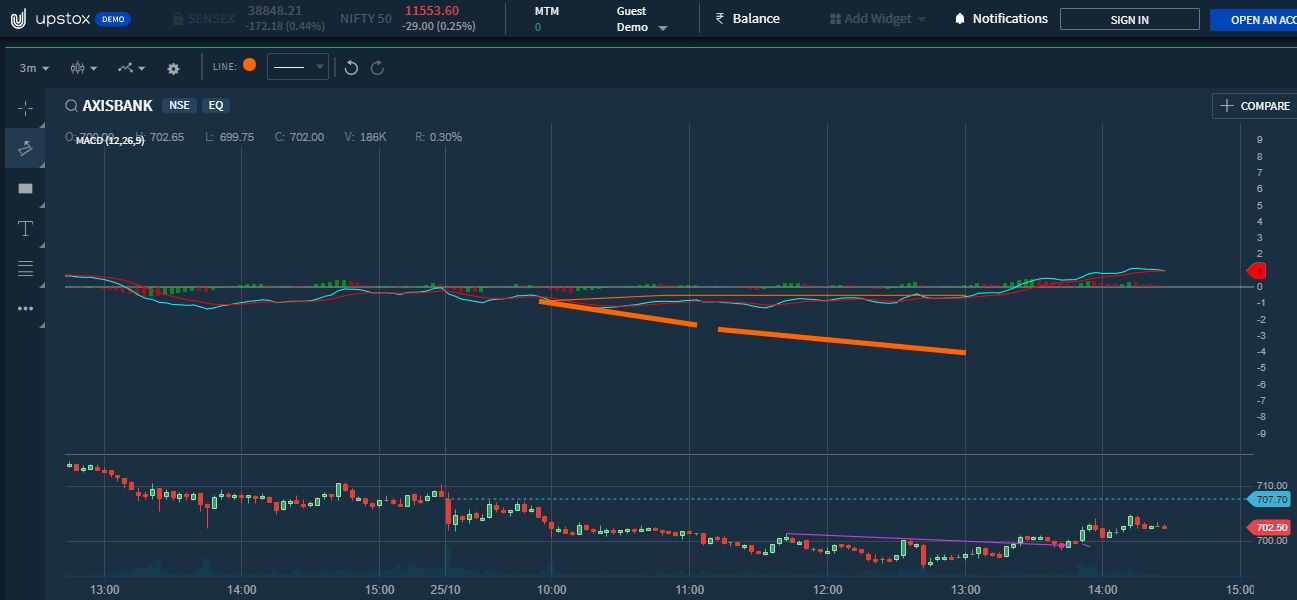Open the line style dropdown

tap(298, 67)
